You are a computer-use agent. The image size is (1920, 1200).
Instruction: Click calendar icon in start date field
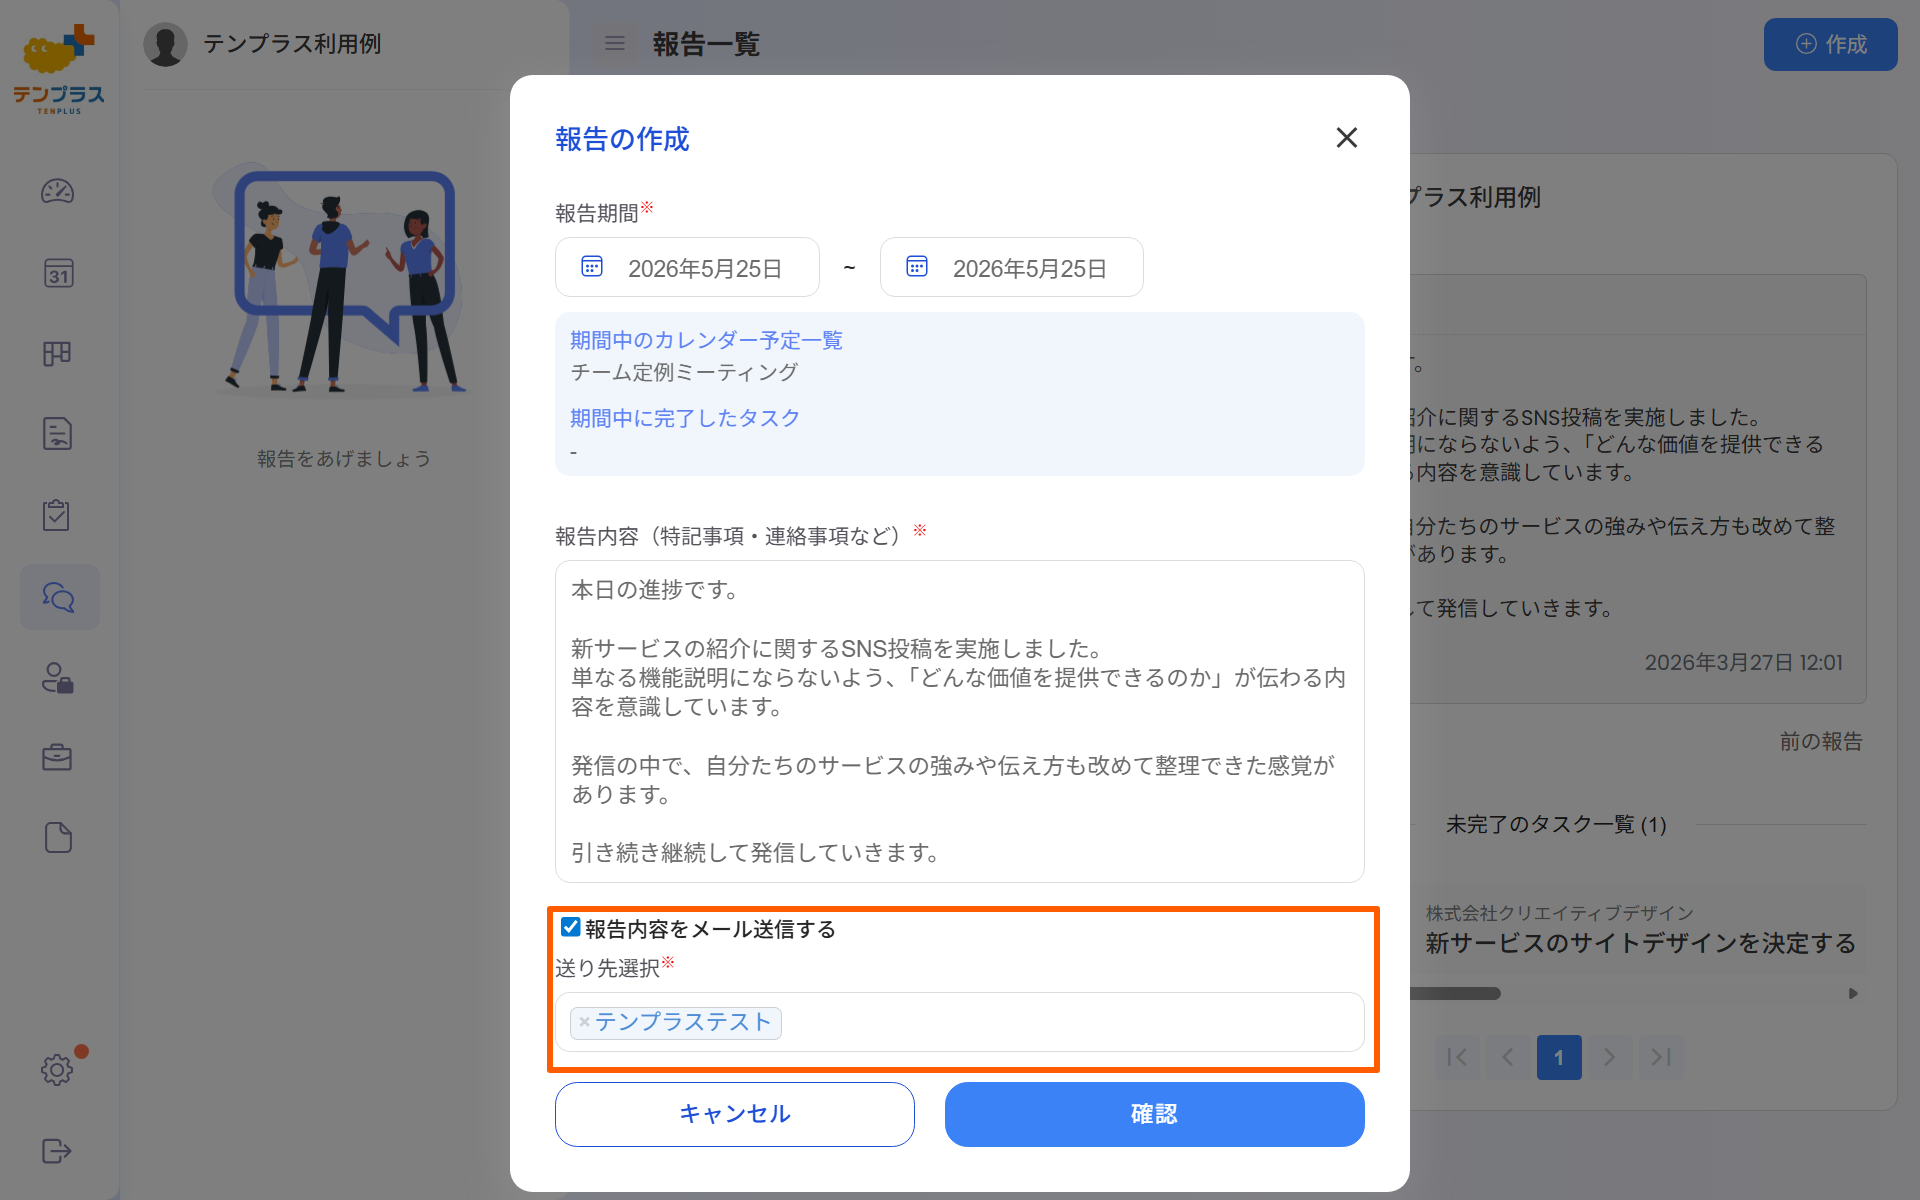pos(592,267)
